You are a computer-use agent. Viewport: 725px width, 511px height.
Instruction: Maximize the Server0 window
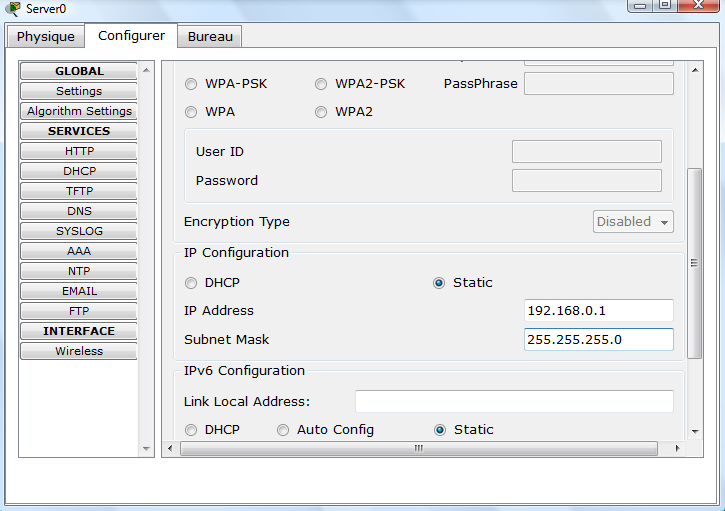tap(664, 6)
